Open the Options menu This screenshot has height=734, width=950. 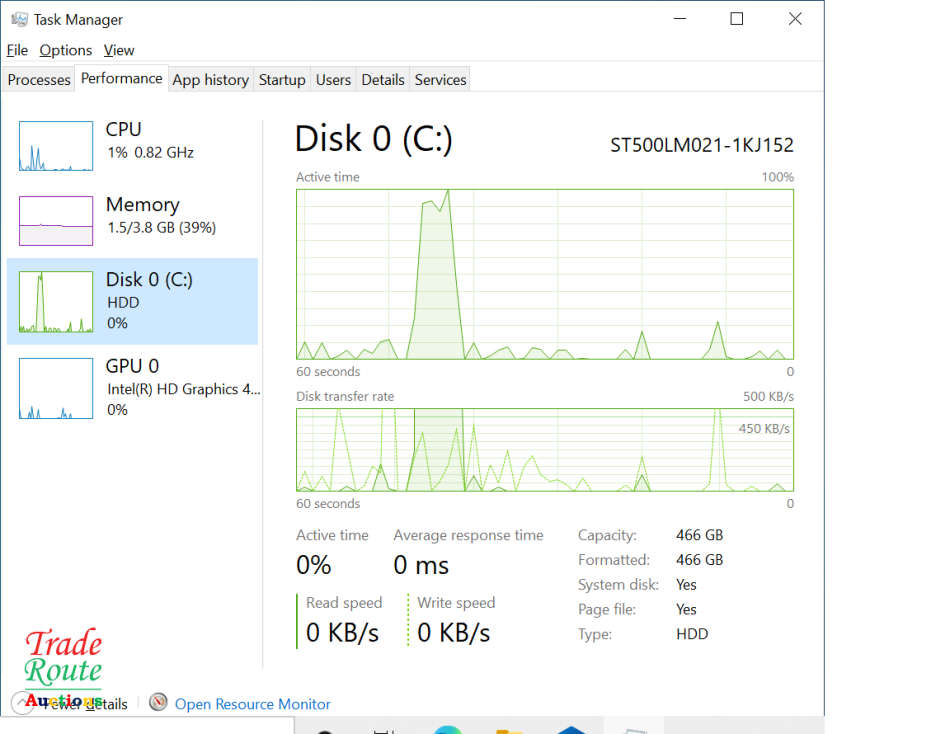pos(66,50)
